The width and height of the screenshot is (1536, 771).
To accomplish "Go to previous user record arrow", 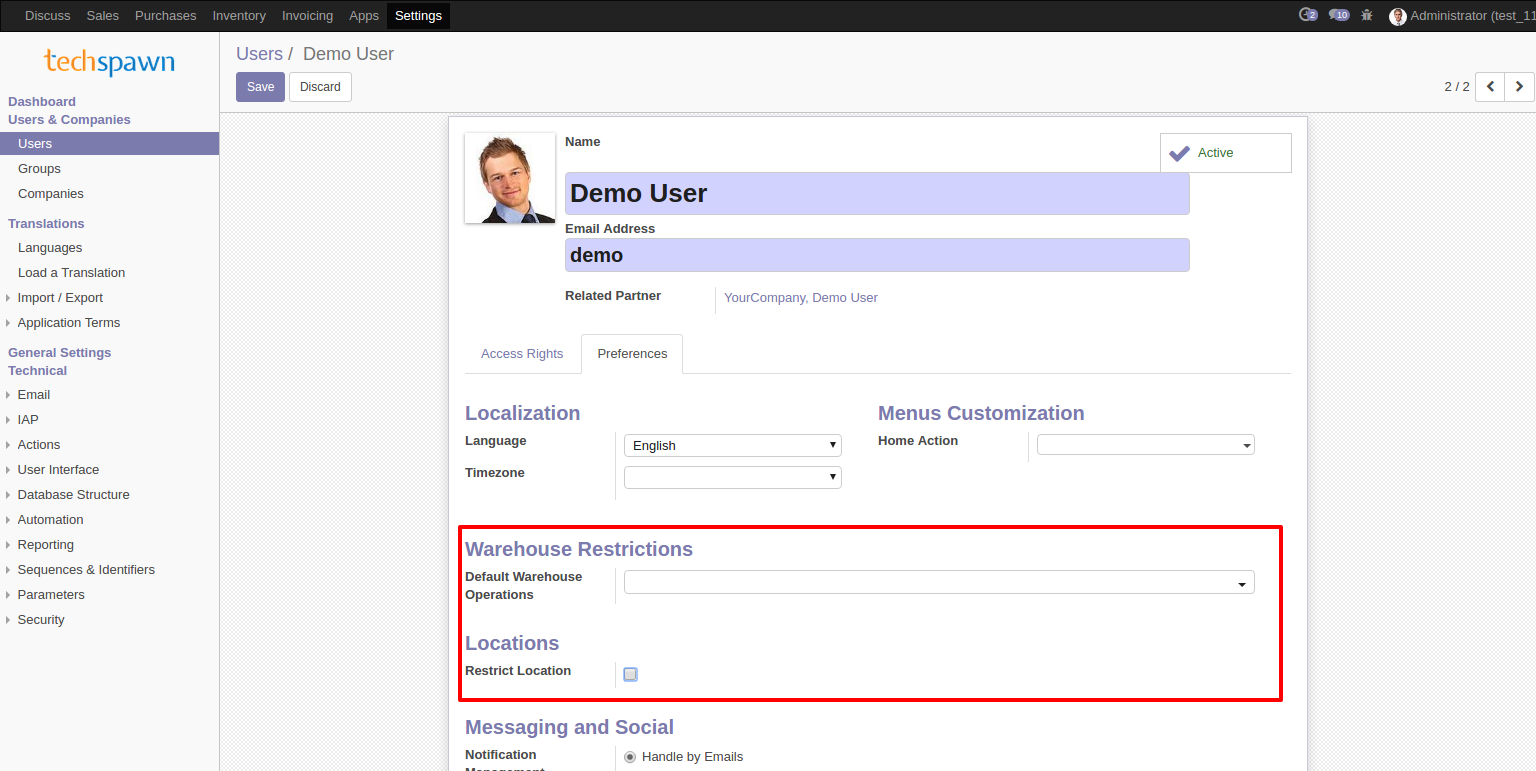I will [x=1490, y=87].
